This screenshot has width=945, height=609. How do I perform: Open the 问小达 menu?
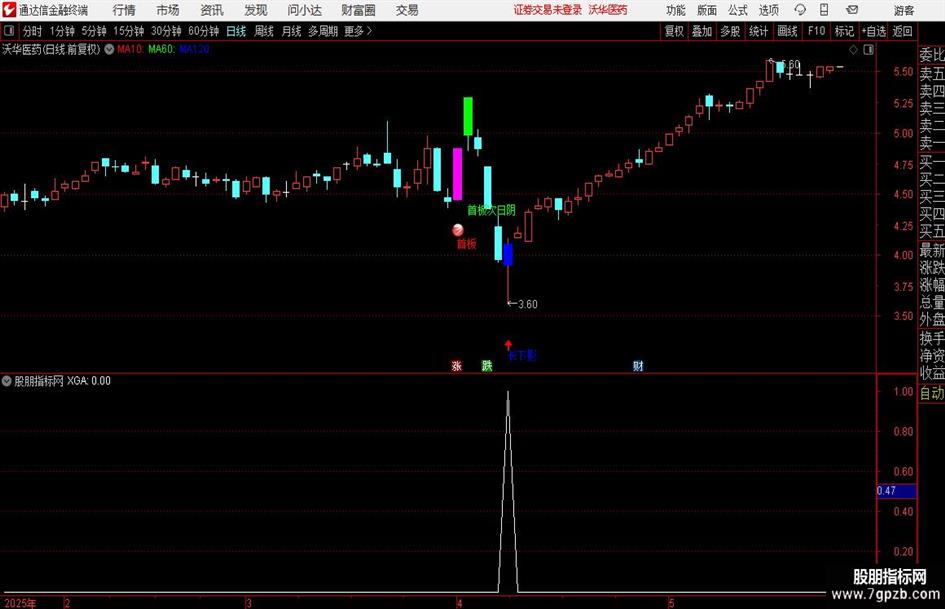tap(304, 10)
